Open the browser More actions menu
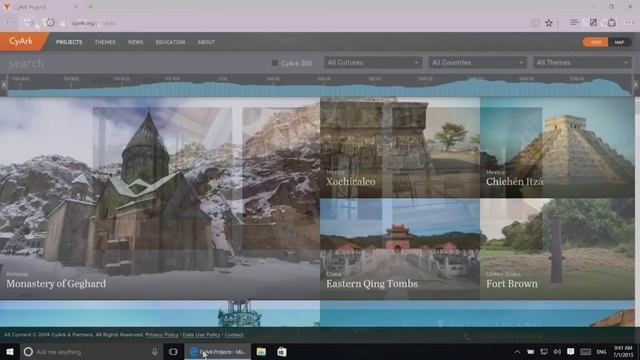640x360 pixels. [x=629, y=23]
